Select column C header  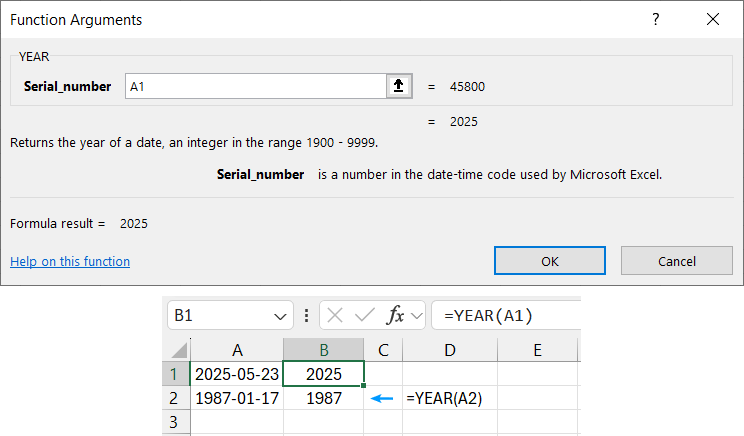383,350
